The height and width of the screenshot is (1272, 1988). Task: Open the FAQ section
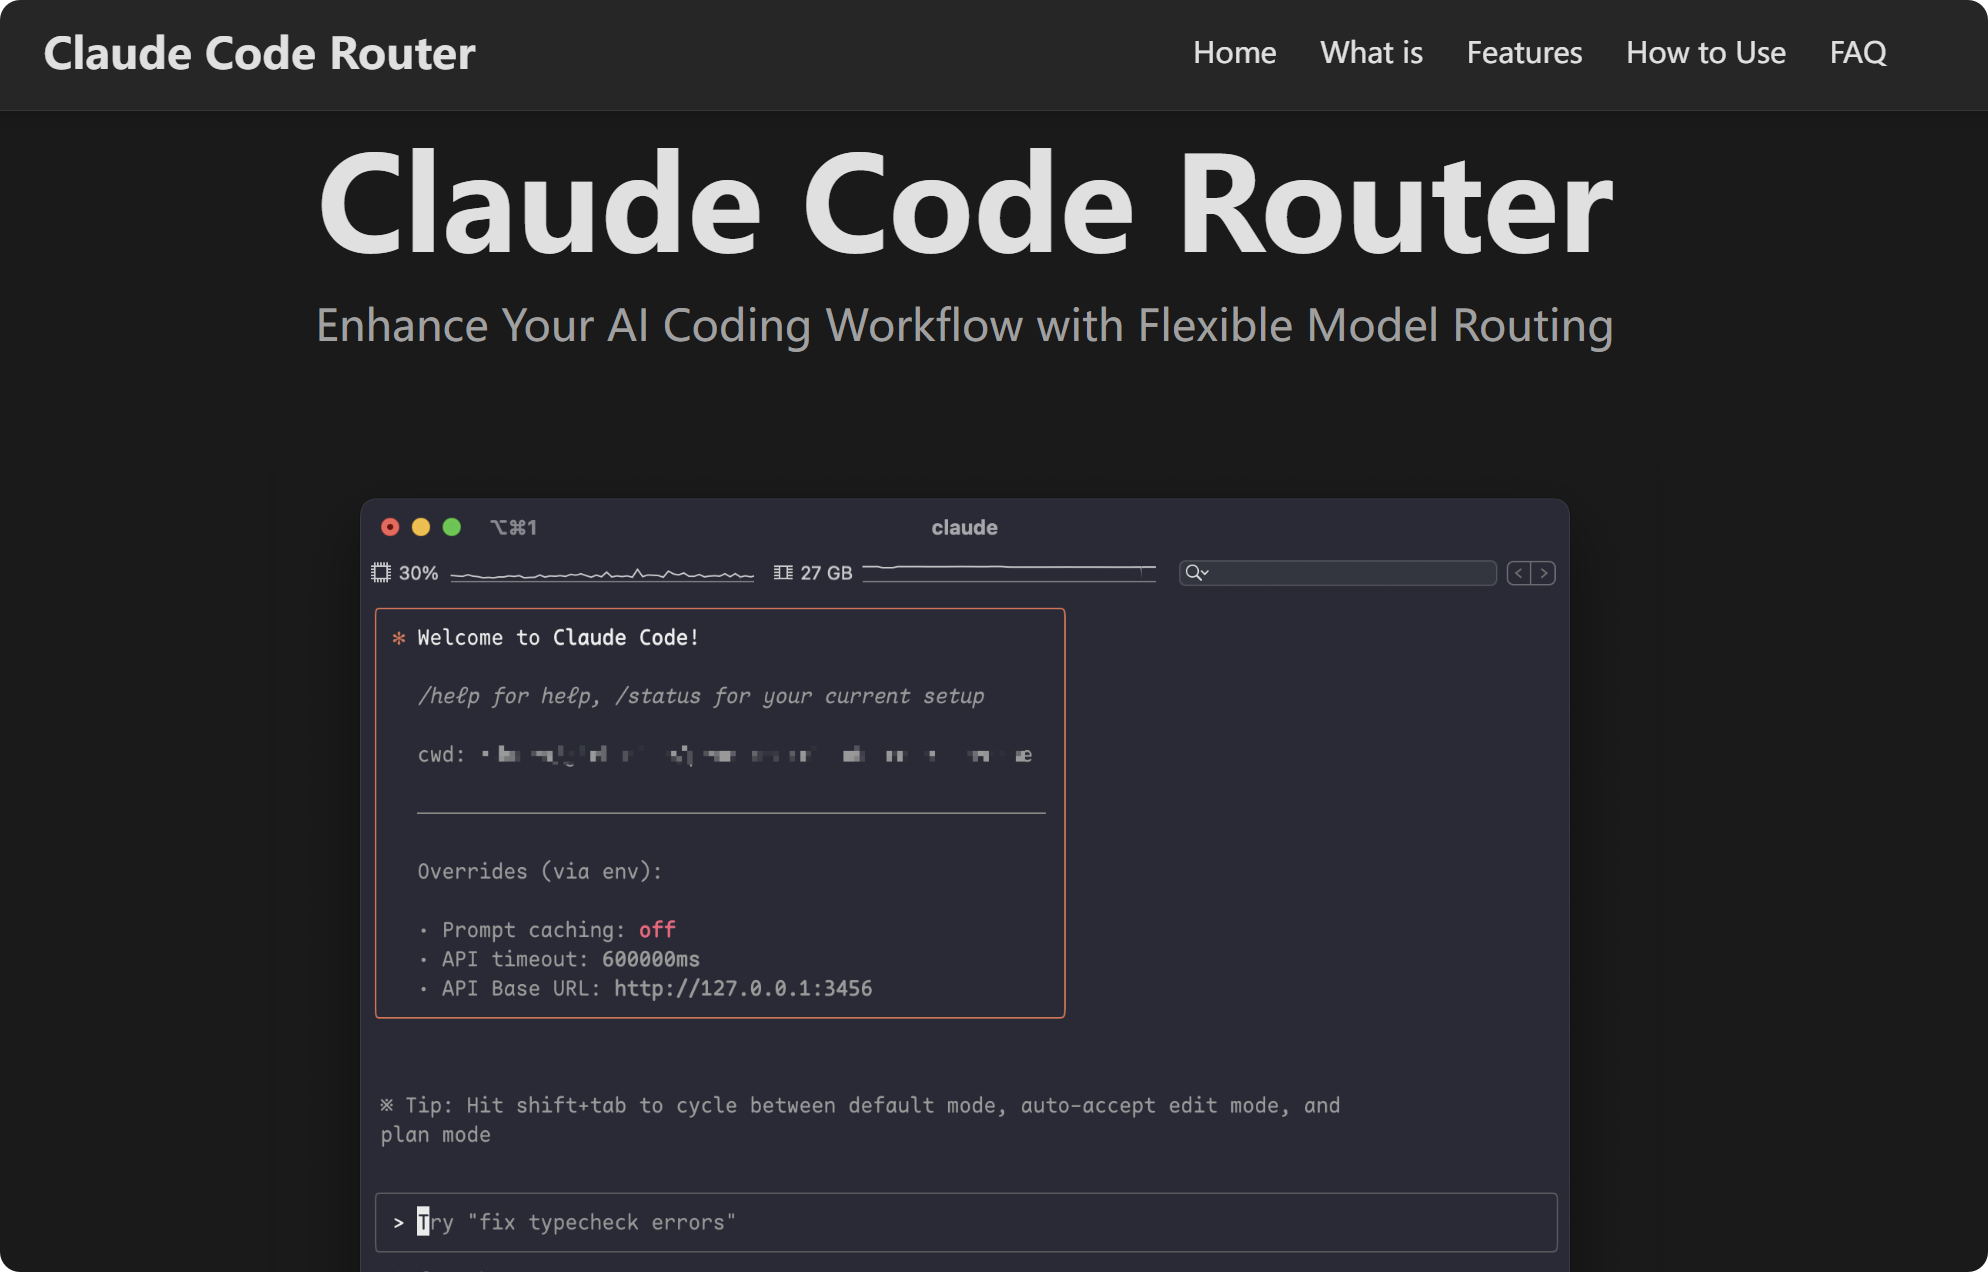1857,53
